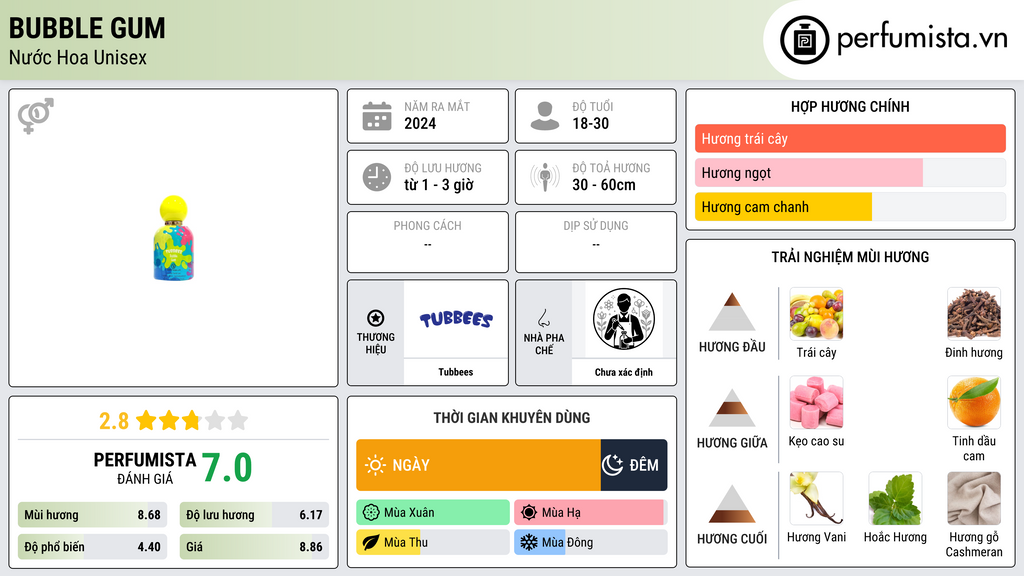Click the sun icon in the Ngày bar

(x=375, y=465)
